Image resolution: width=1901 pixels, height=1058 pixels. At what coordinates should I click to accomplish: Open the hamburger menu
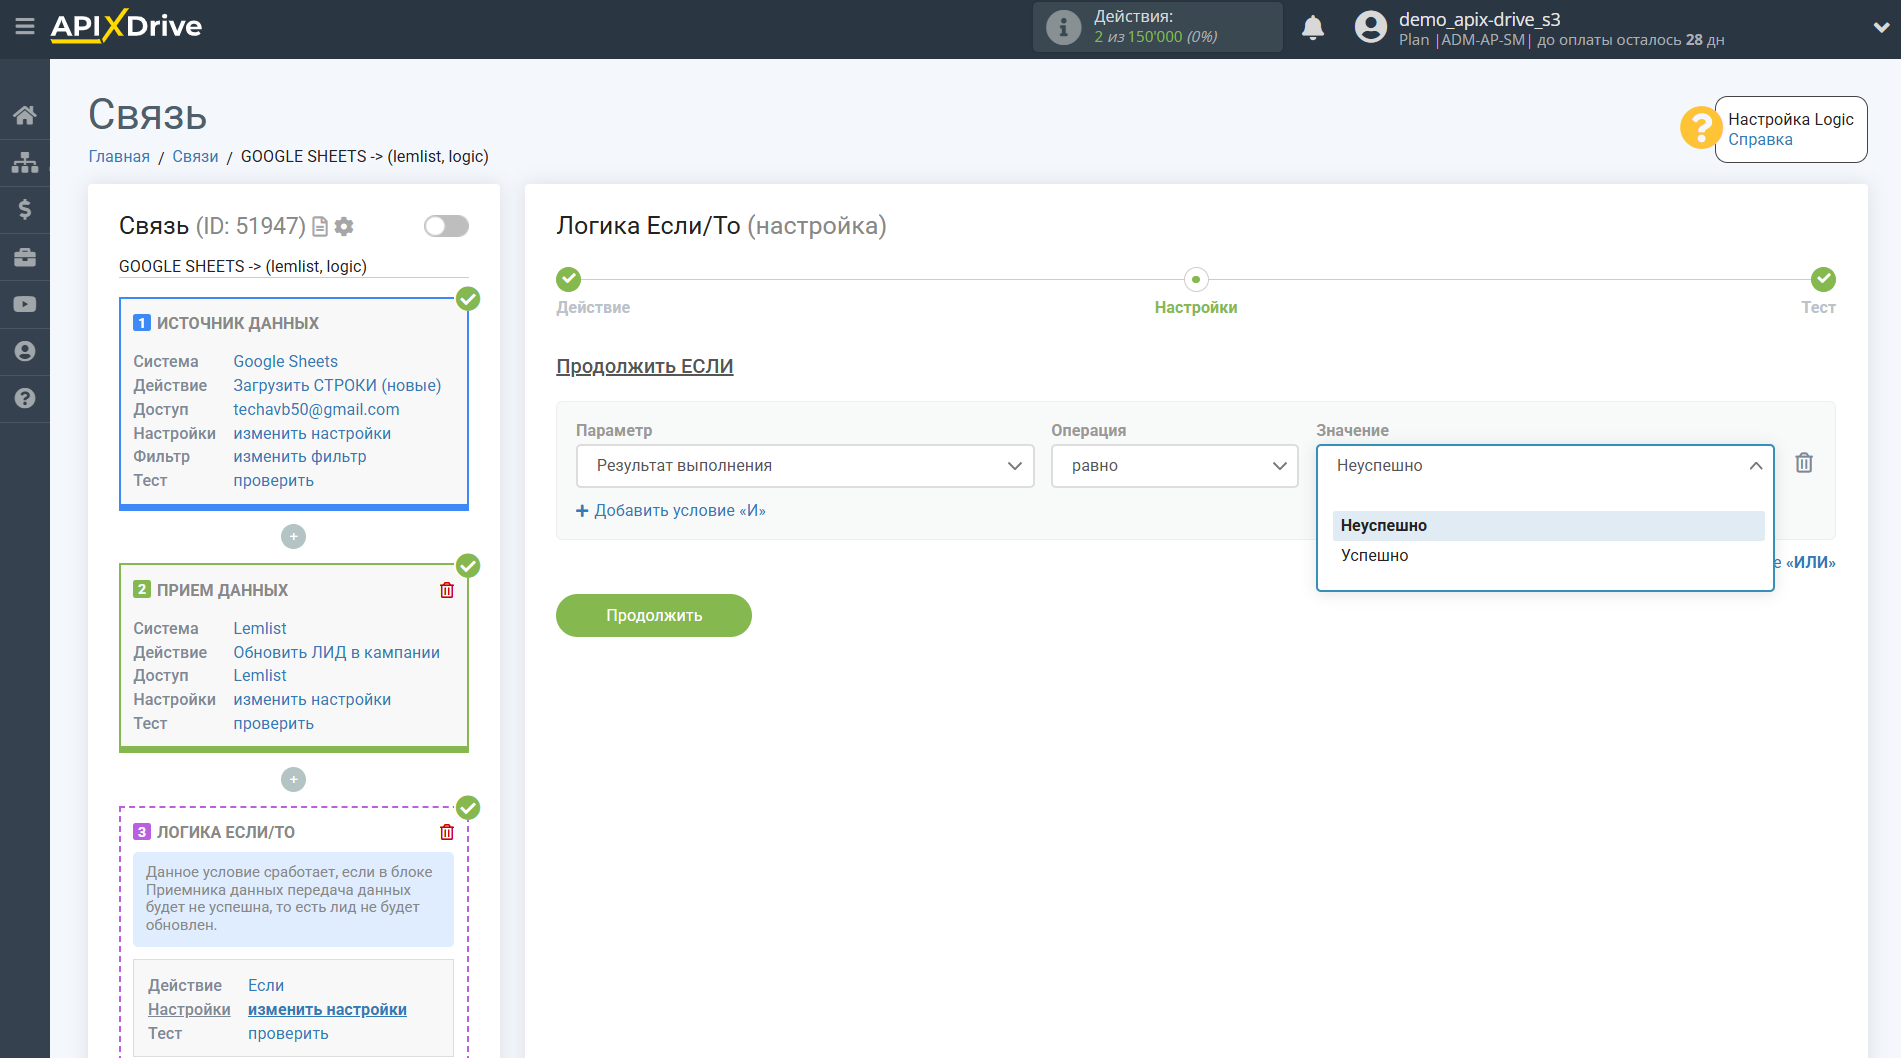click(25, 27)
